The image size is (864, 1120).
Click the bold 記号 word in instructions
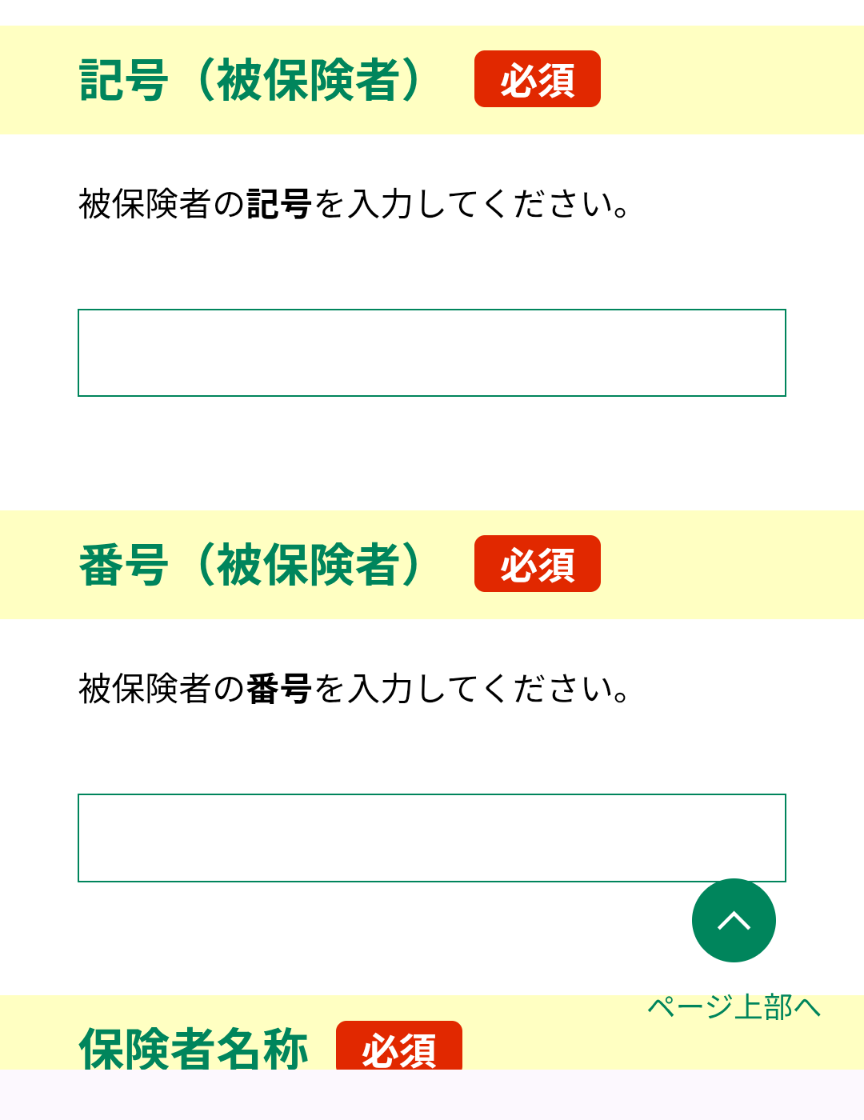click(x=279, y=204)
